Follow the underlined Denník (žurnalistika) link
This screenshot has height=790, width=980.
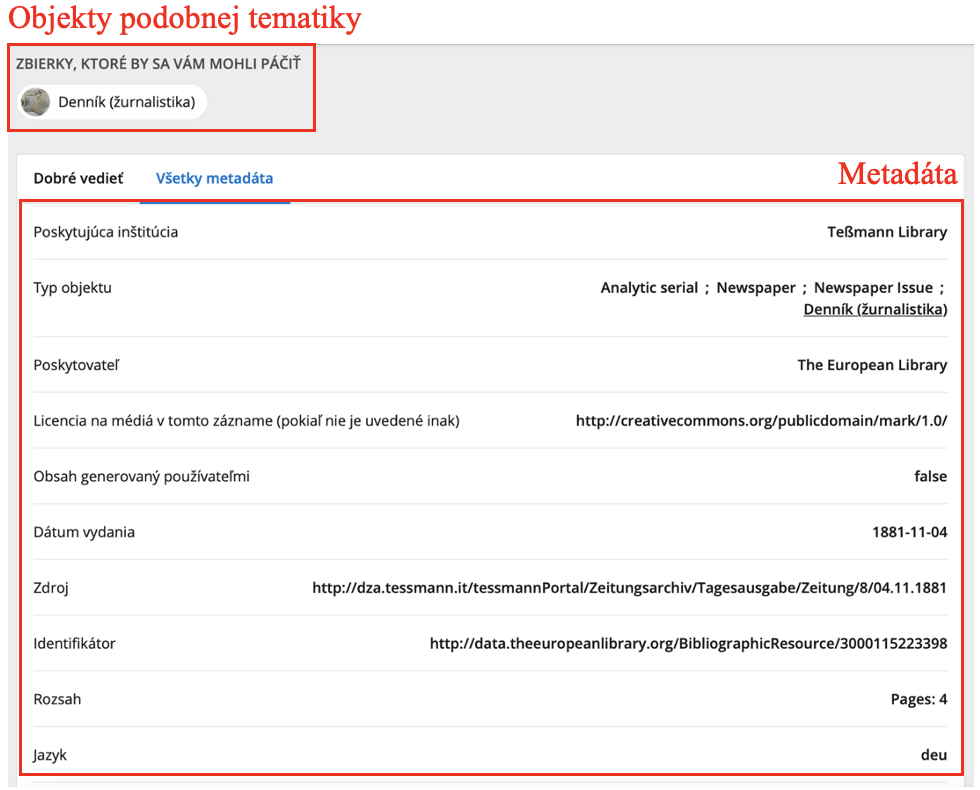click(x=875, y=309)
